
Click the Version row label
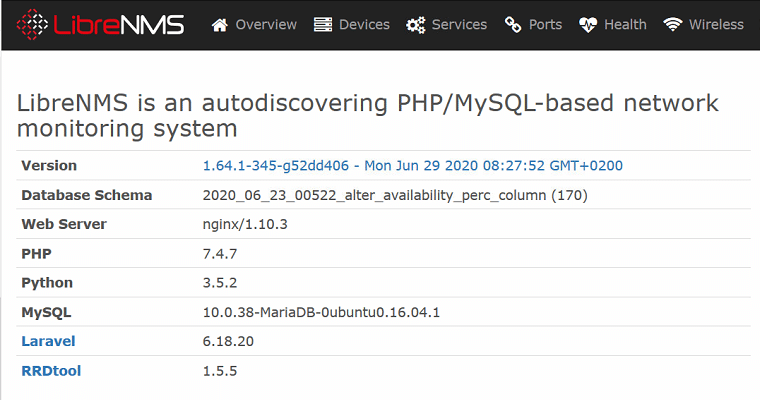49,166
